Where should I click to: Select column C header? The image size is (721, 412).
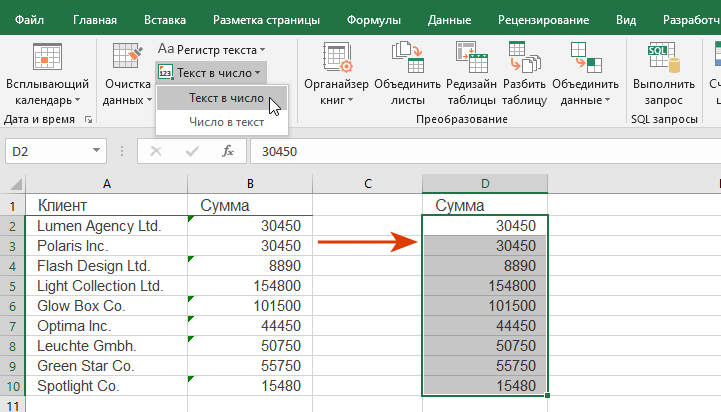tap(367, 184)
